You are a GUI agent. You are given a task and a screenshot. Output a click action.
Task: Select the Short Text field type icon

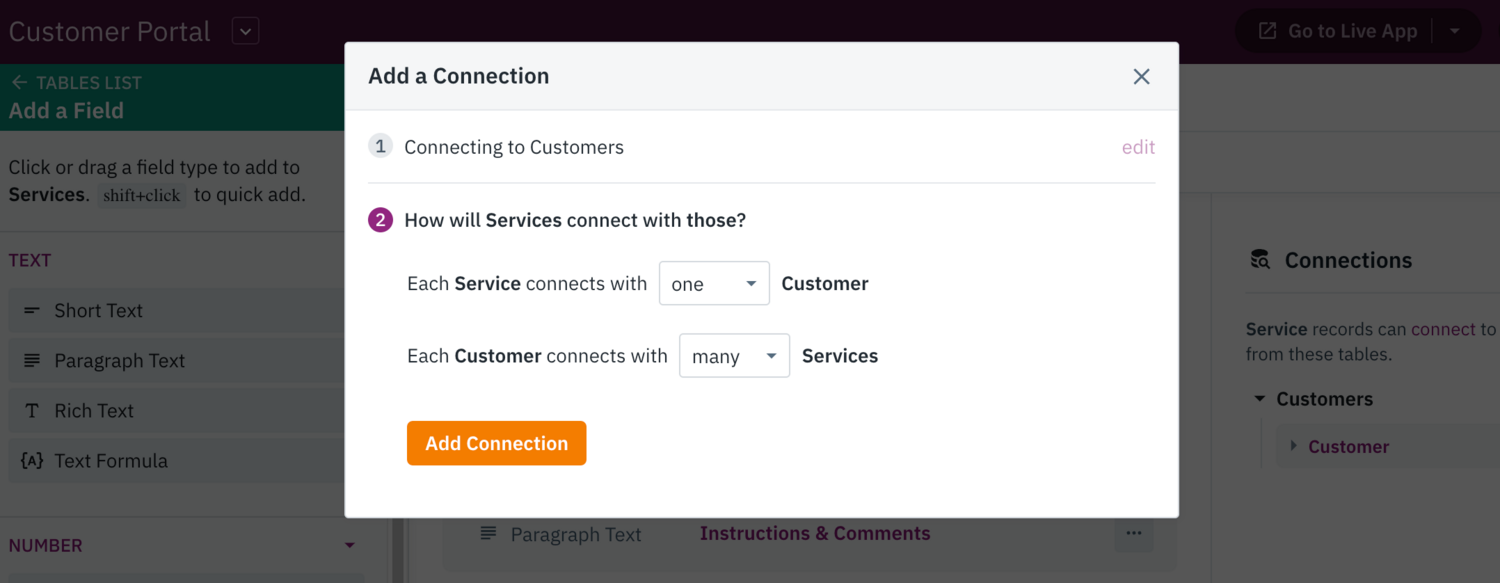[32, 311]
